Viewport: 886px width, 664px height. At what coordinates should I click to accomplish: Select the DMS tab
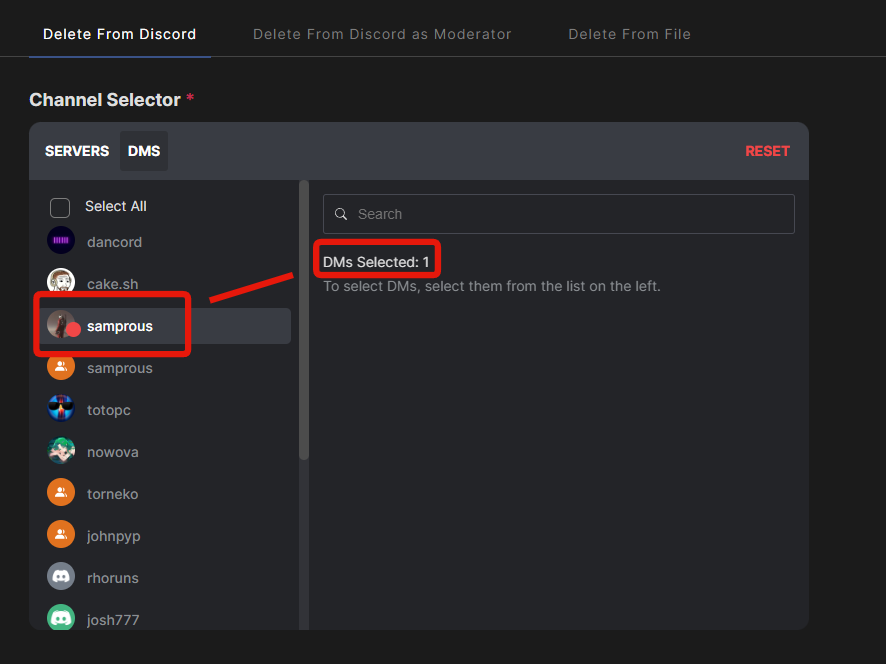(144, 151)
